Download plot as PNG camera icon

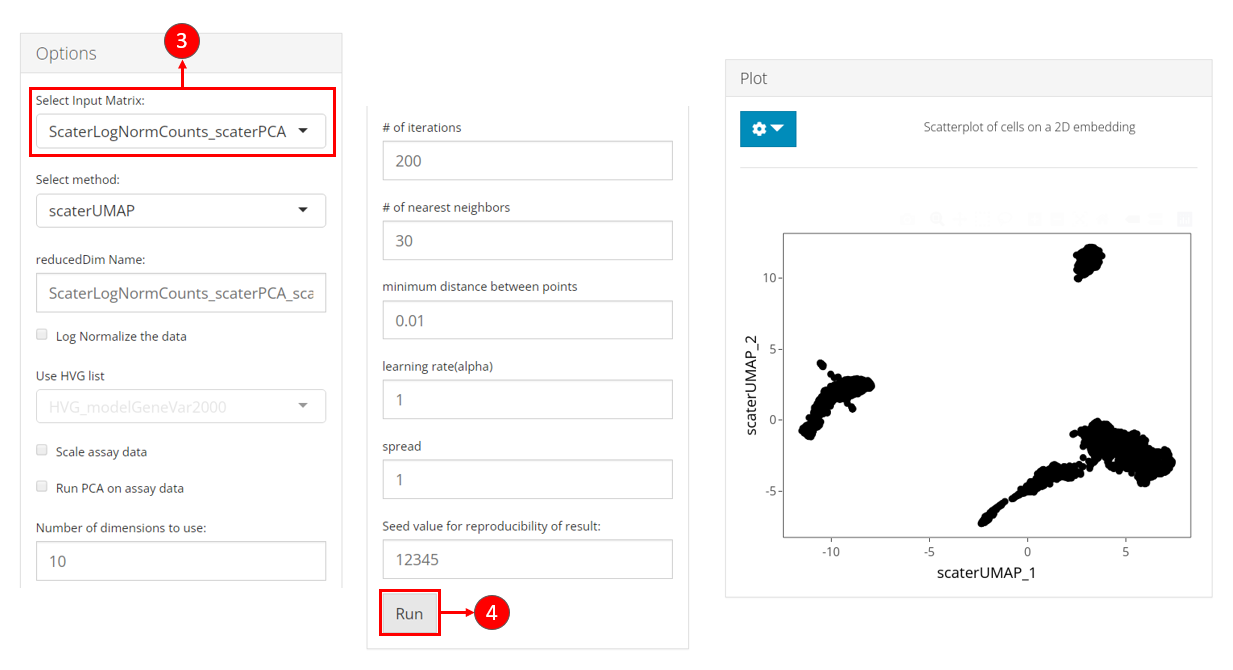click(908, 219)
